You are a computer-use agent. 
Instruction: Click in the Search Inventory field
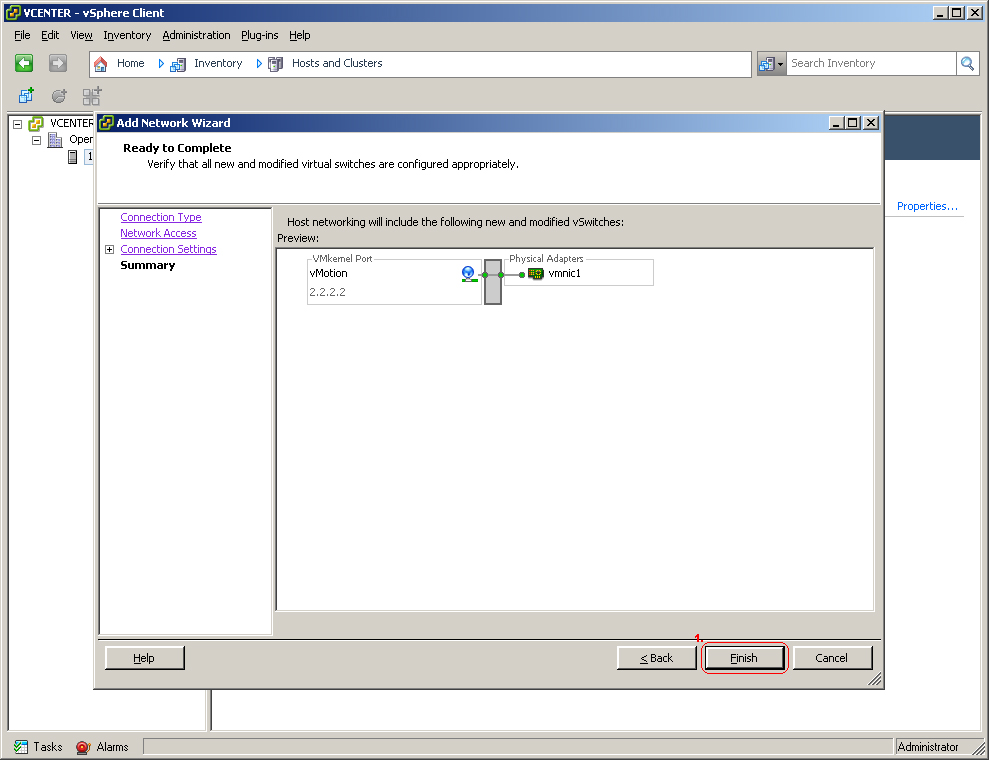870,64
